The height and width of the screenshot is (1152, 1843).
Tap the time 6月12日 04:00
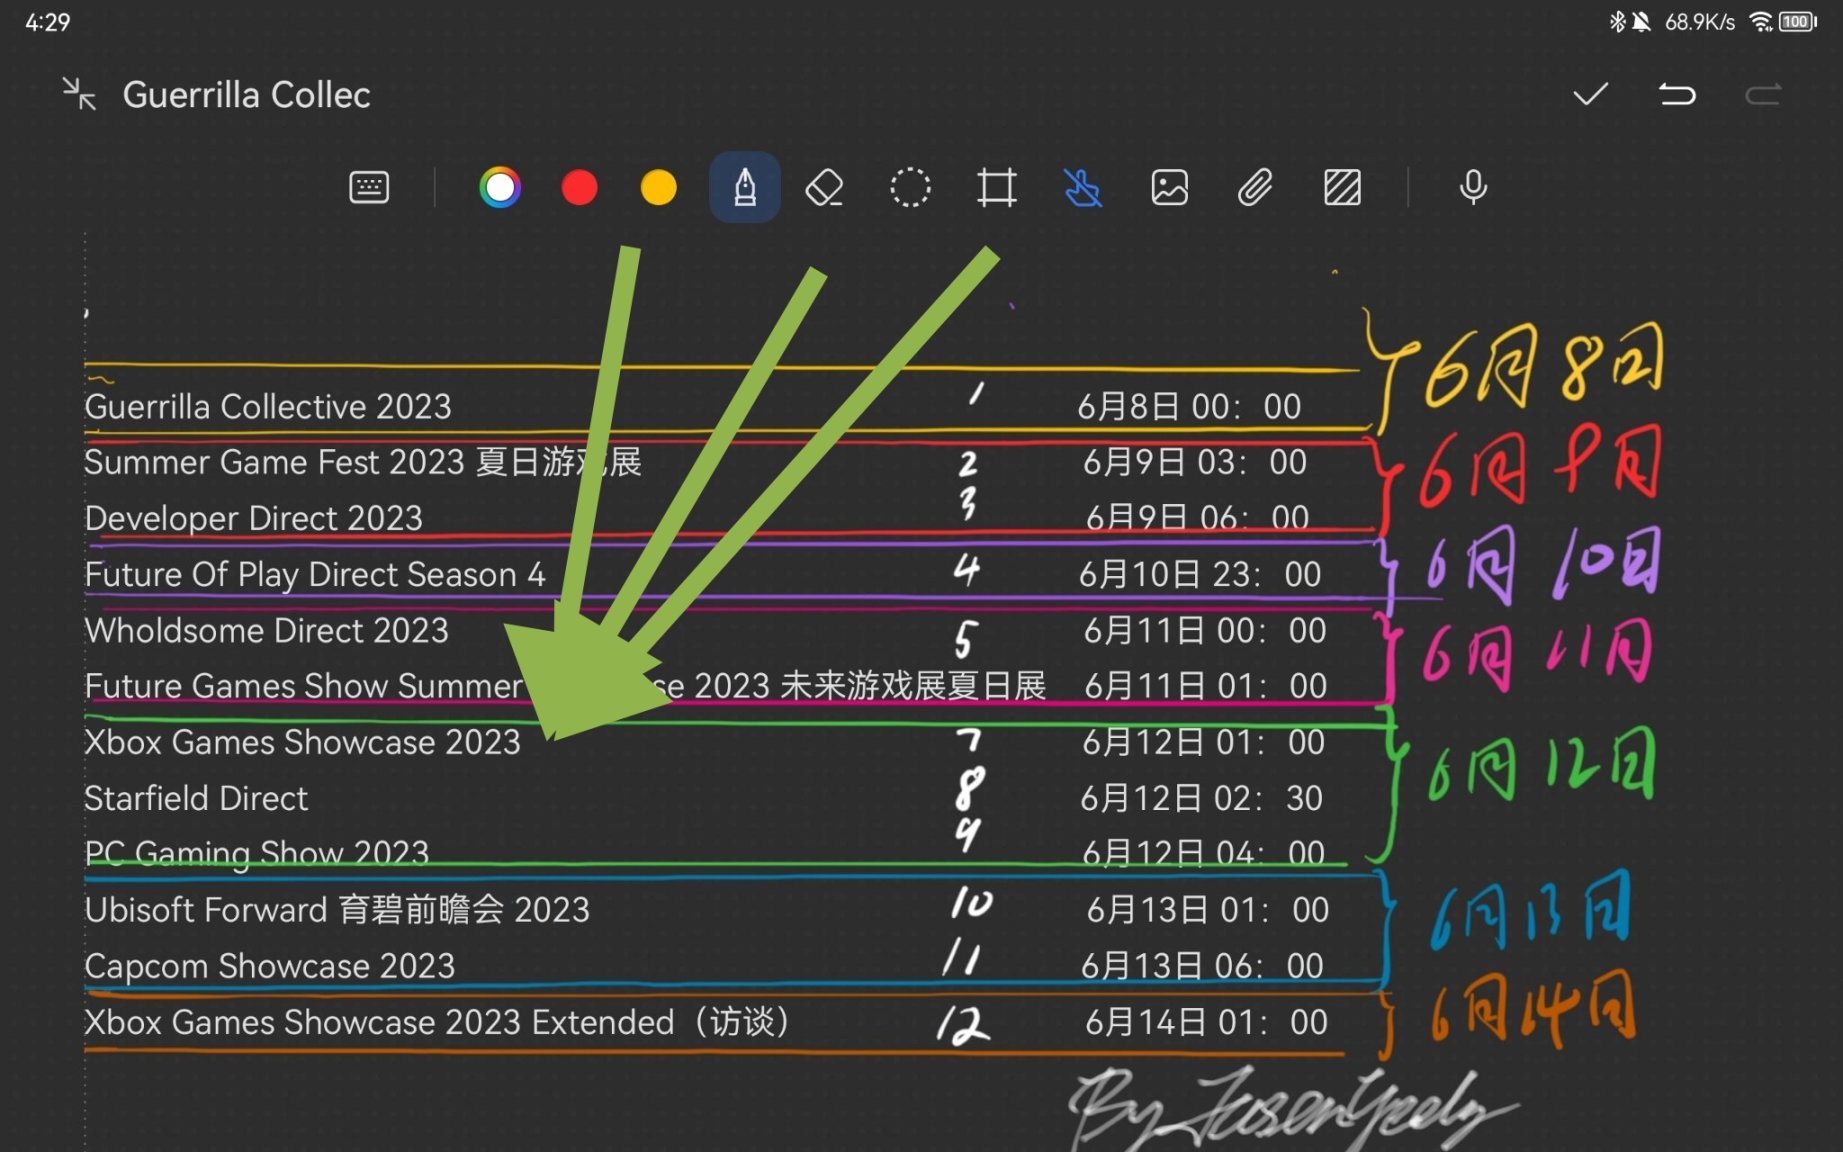tap(1203, 854)
